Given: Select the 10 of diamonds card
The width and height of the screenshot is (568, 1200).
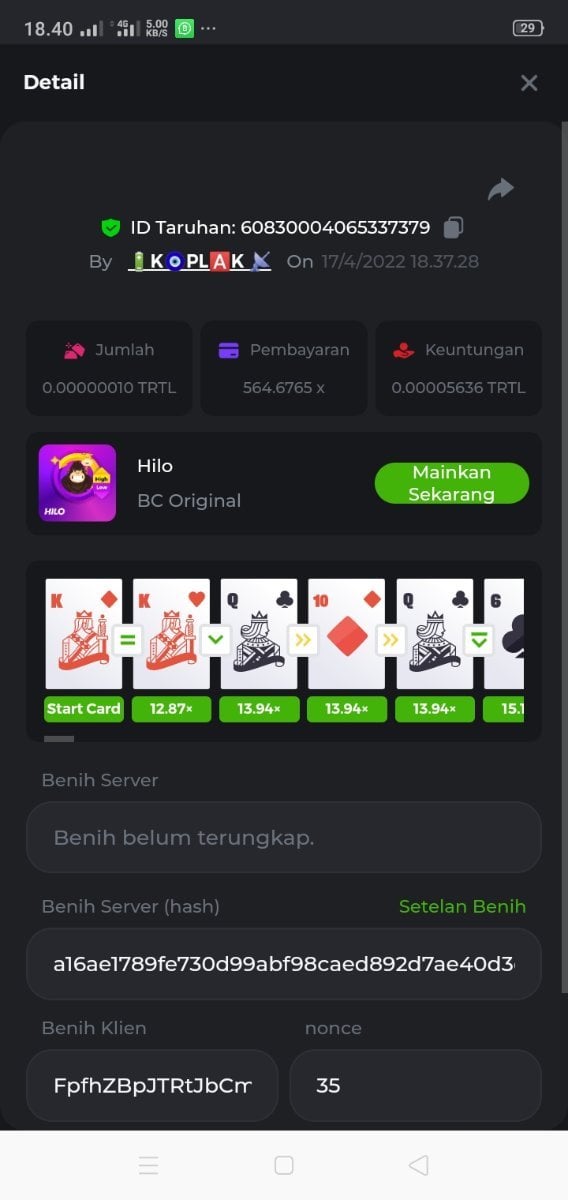Looking at the screenshot, I should (x=346, y=634).
